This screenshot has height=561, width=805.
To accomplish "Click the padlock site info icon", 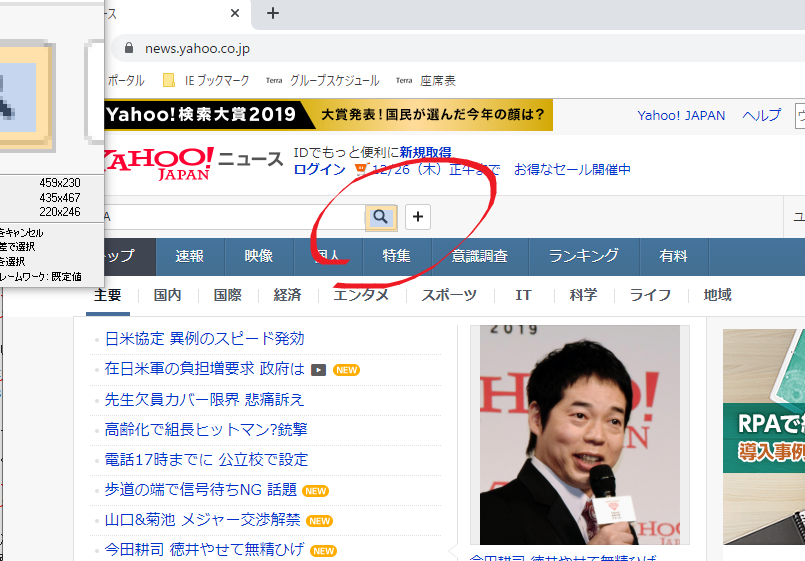I will [129, 48].
